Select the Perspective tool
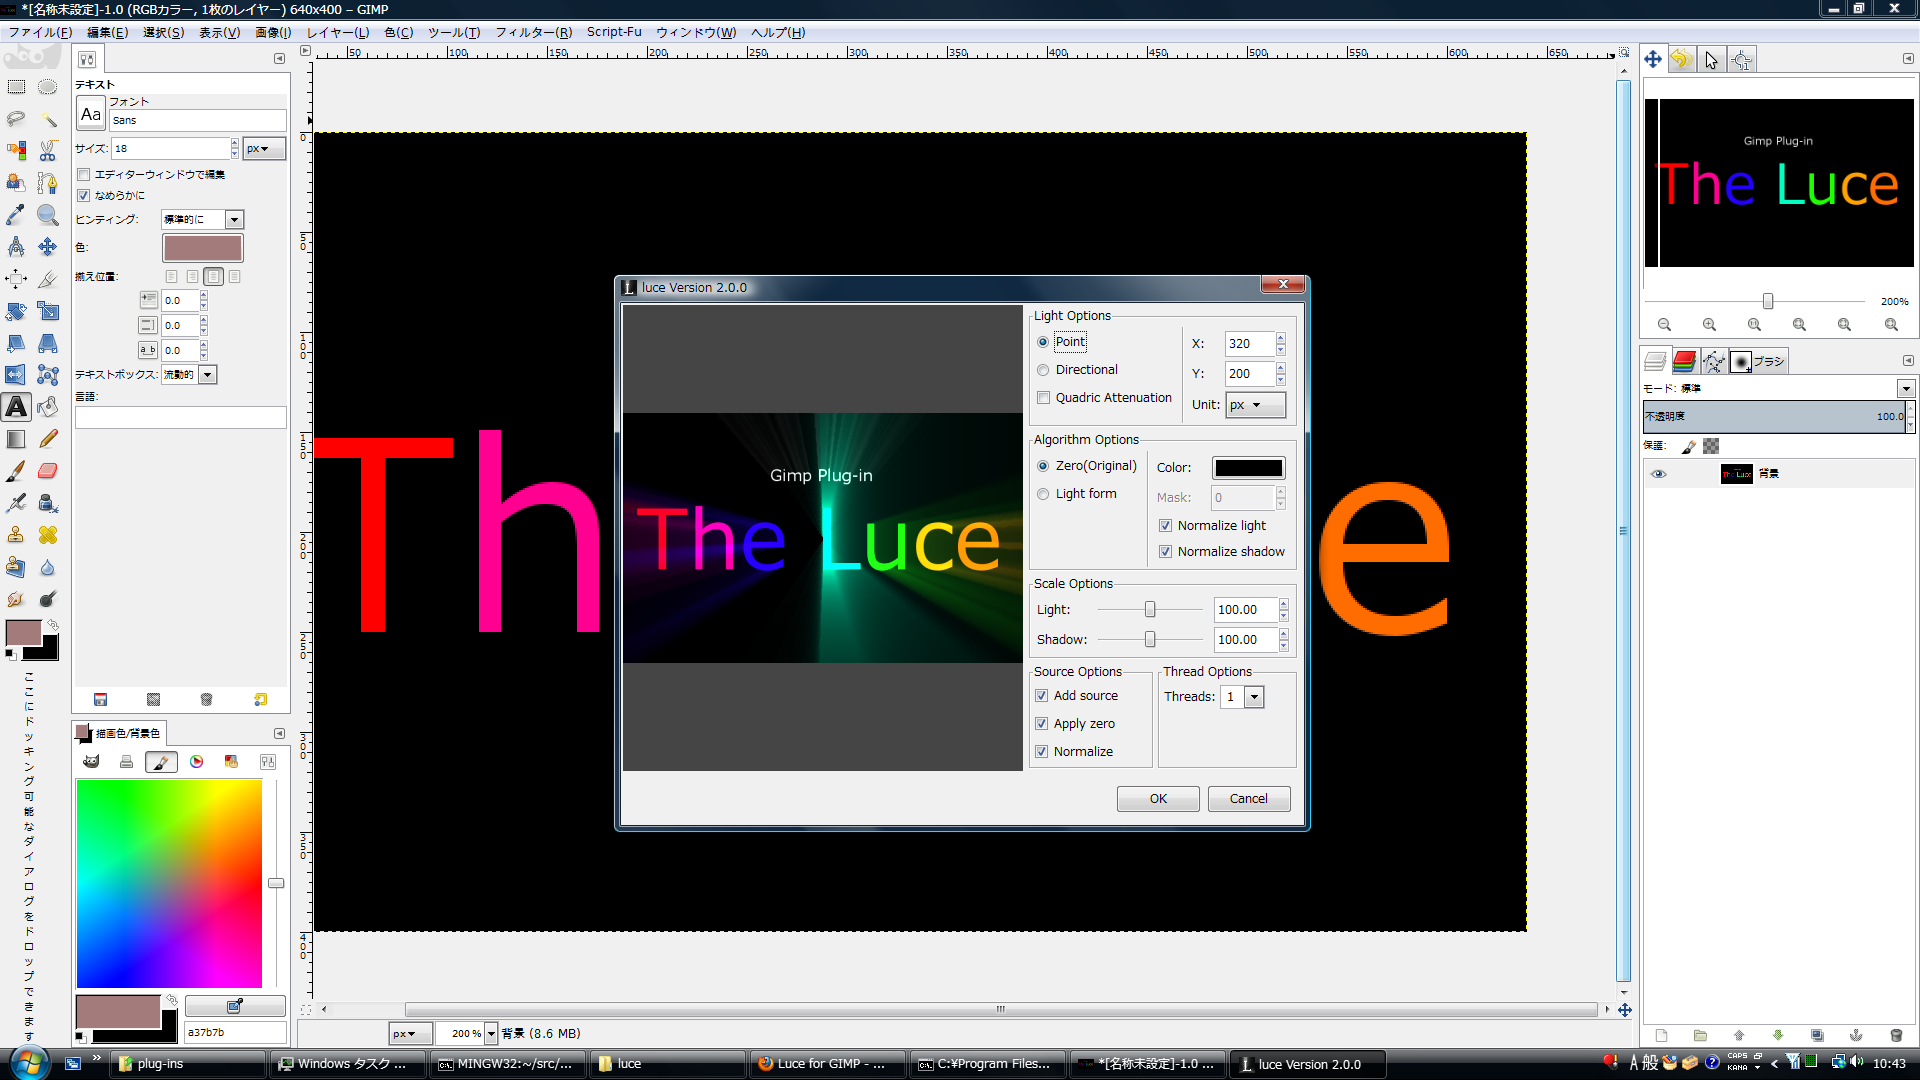Image resolution: width=1920 pixels, height=1080 pixels. [47, 343]
